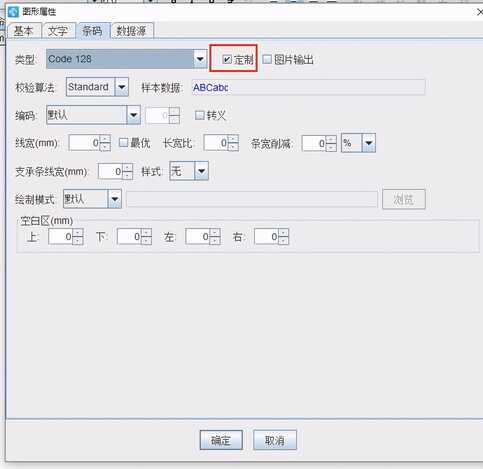Increase the 空白区 右 spinner

283,233
